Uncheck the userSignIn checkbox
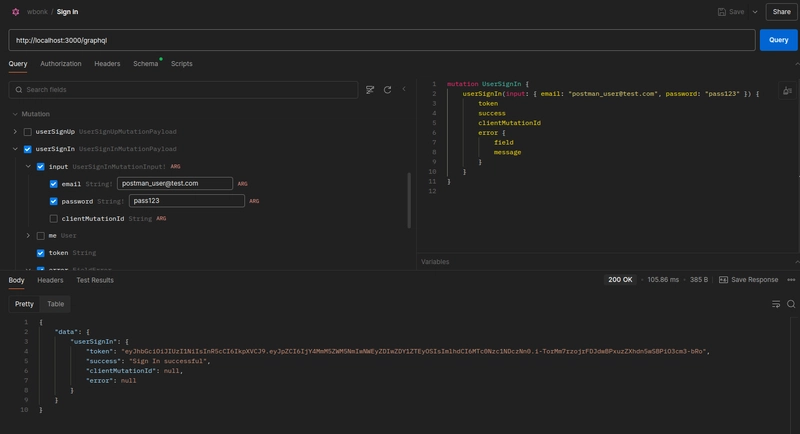This screenshot has height=434, width=800. point(28,149)
